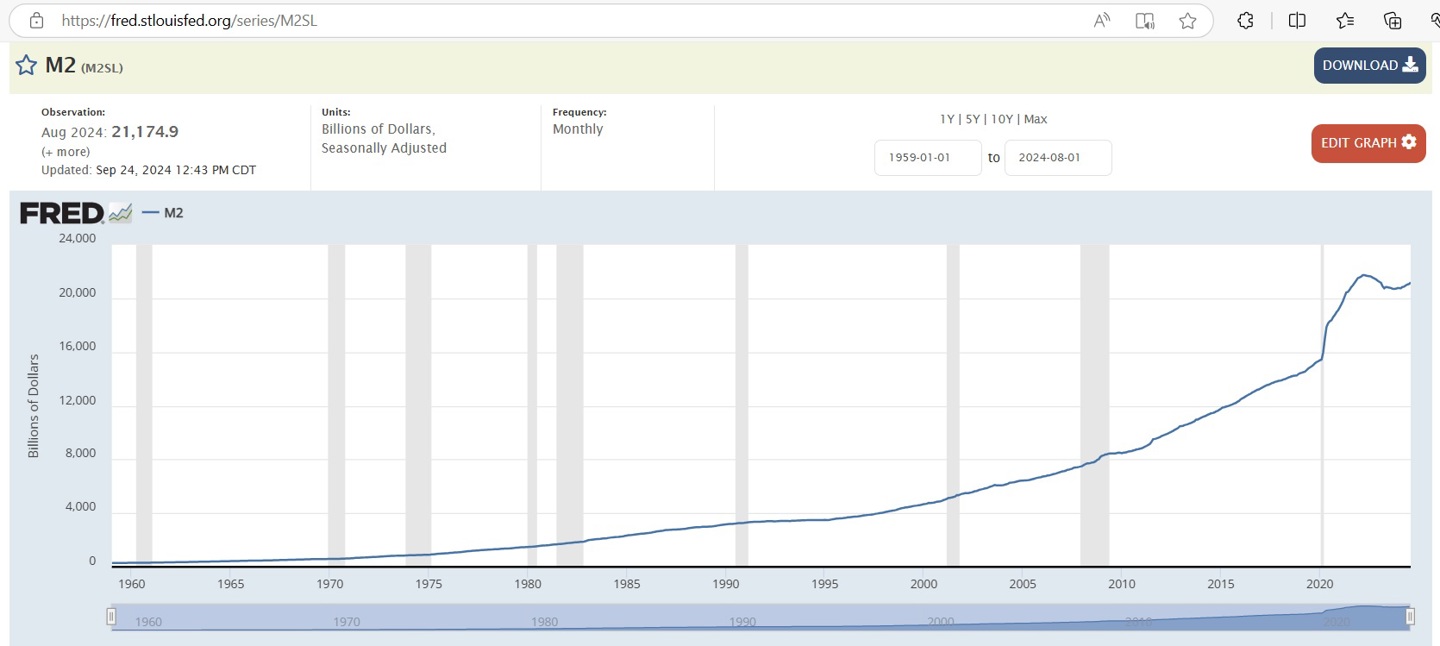1440x646 pixels.
Task: Add page to favorites with star icon
Action: point(1188,20)
